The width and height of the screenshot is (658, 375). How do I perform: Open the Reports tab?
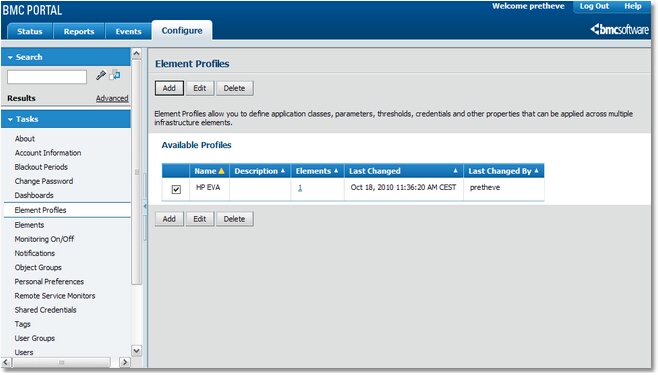(79, 31)
